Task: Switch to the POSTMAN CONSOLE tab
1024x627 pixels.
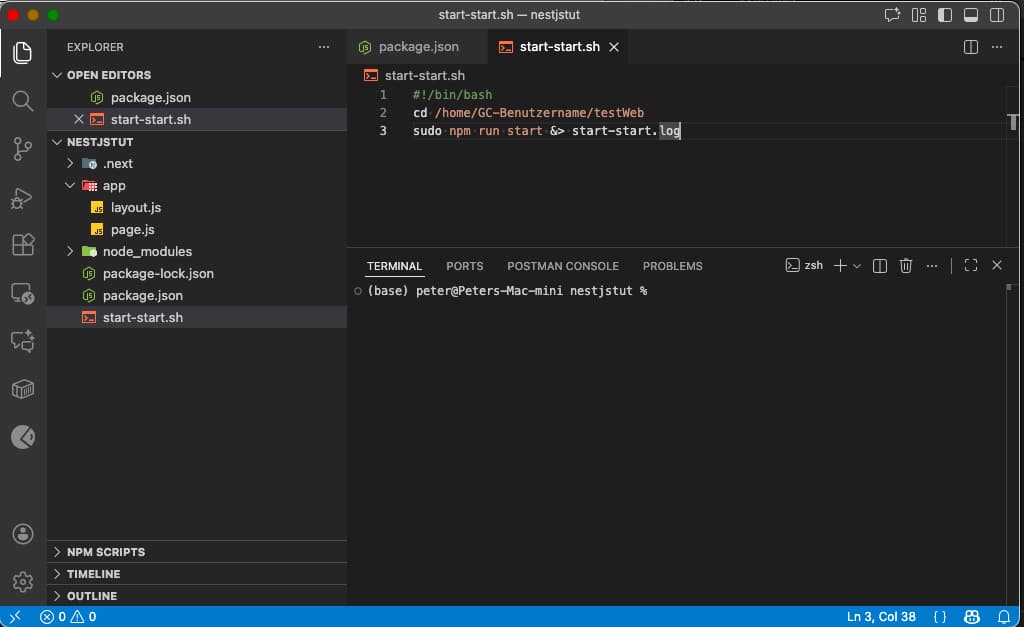Action: 563,266
